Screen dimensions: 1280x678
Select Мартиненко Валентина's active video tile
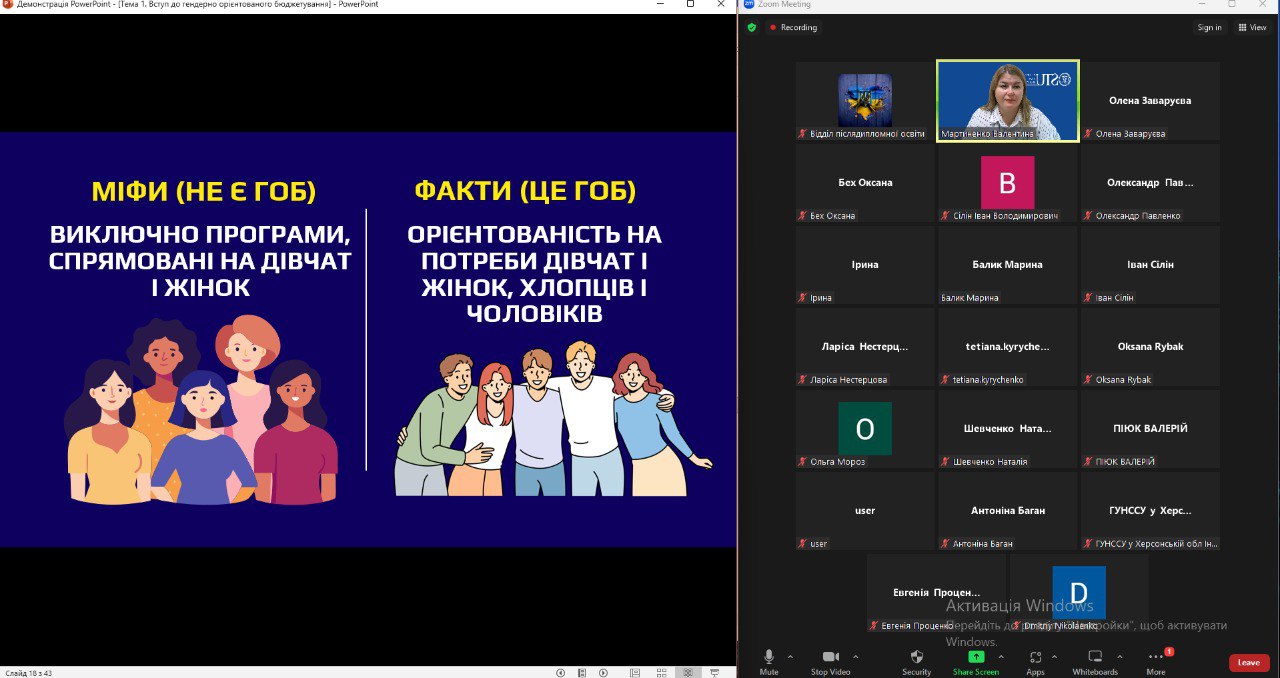click(x=1007, y=100)
